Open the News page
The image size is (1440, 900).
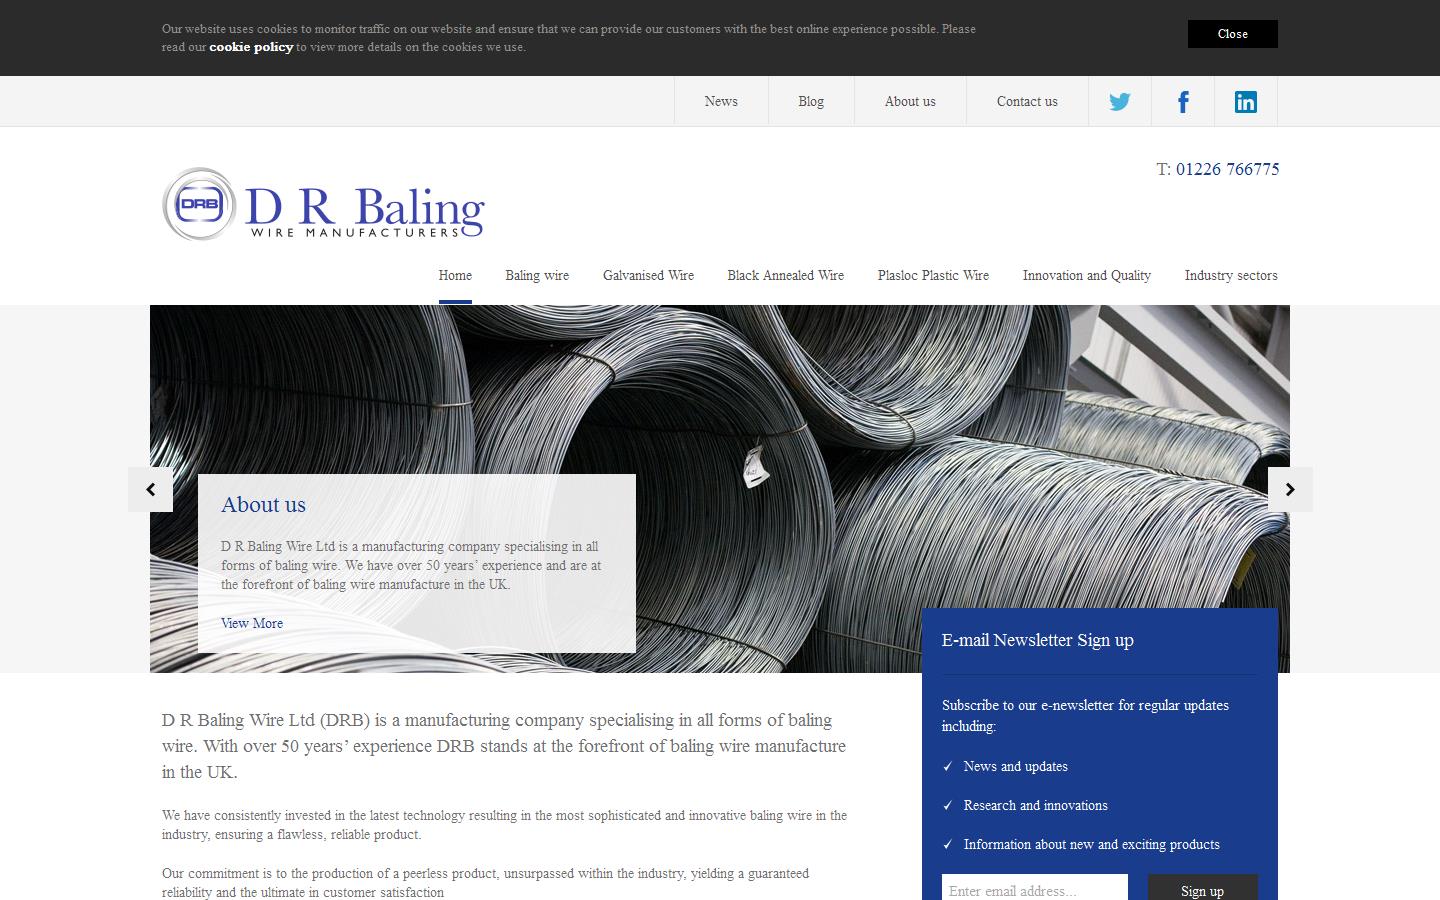[721, 101]
